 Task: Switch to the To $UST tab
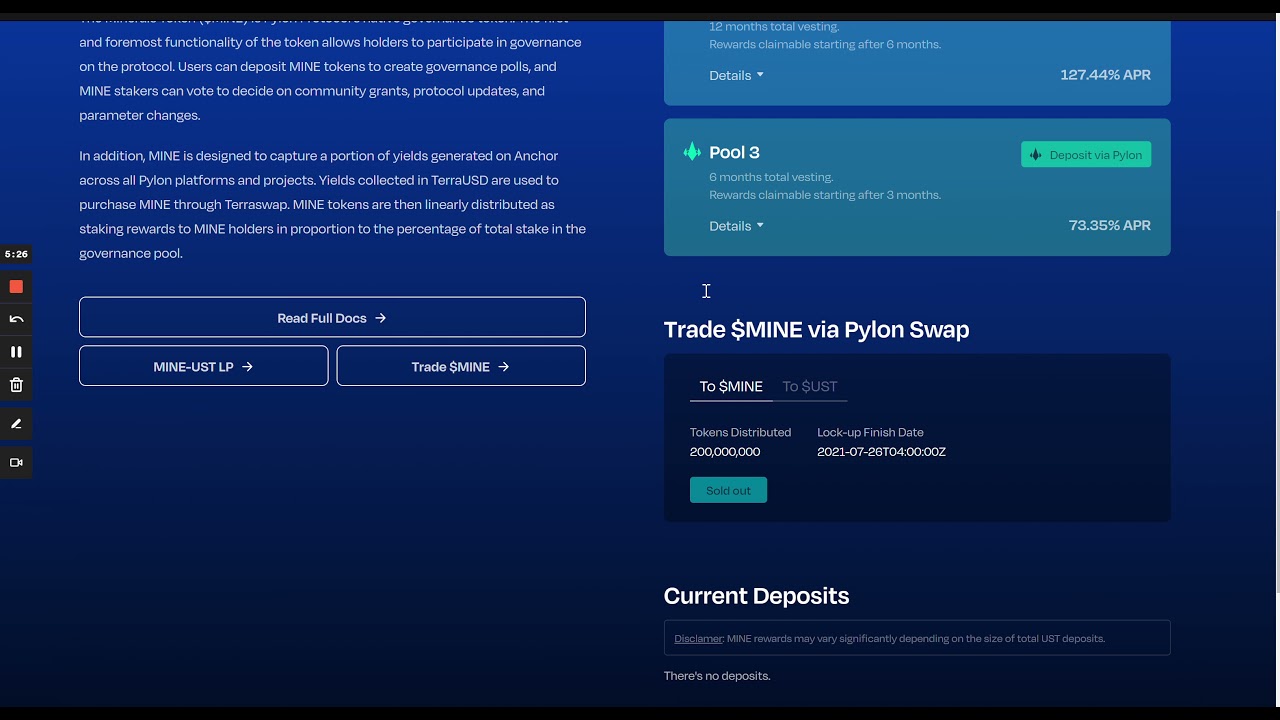(x=810, y=386)
